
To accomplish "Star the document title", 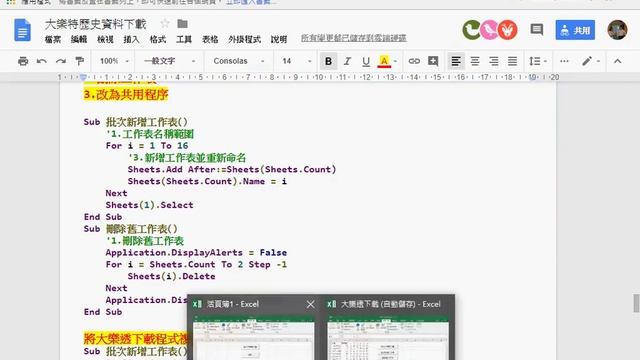I will (x=164, y=24).
